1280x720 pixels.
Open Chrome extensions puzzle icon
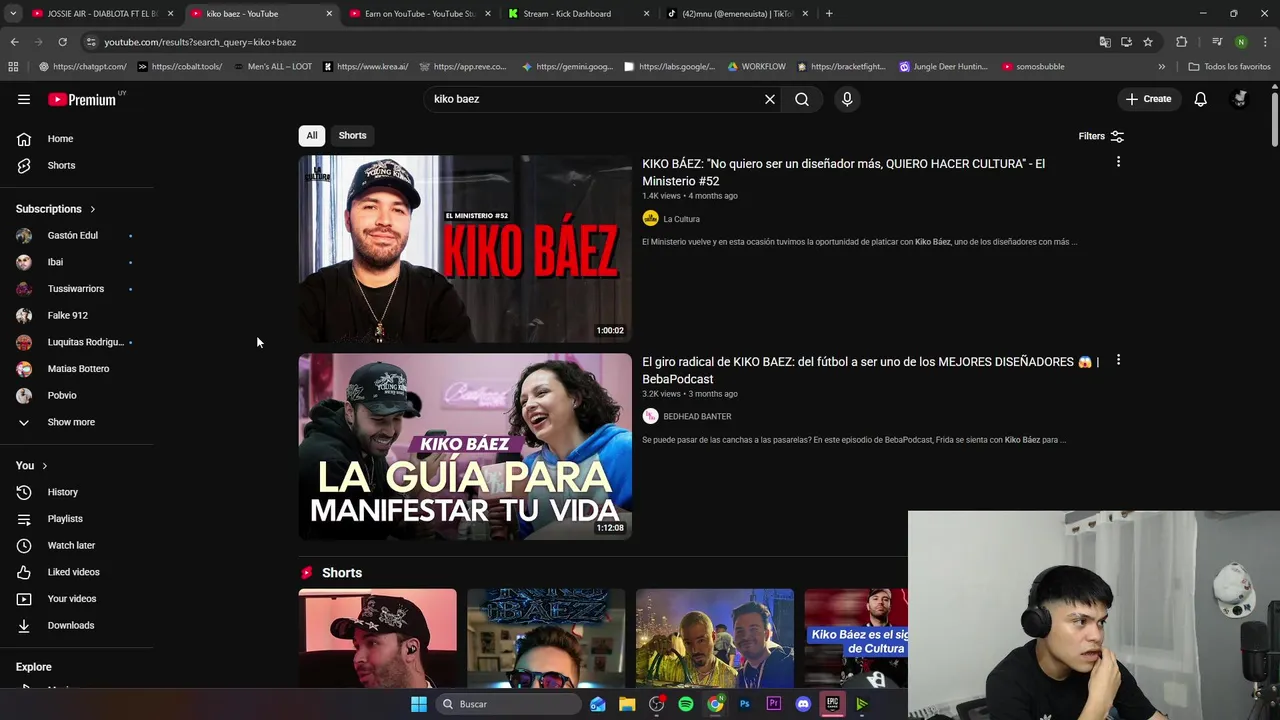[x=1182, y=42]
